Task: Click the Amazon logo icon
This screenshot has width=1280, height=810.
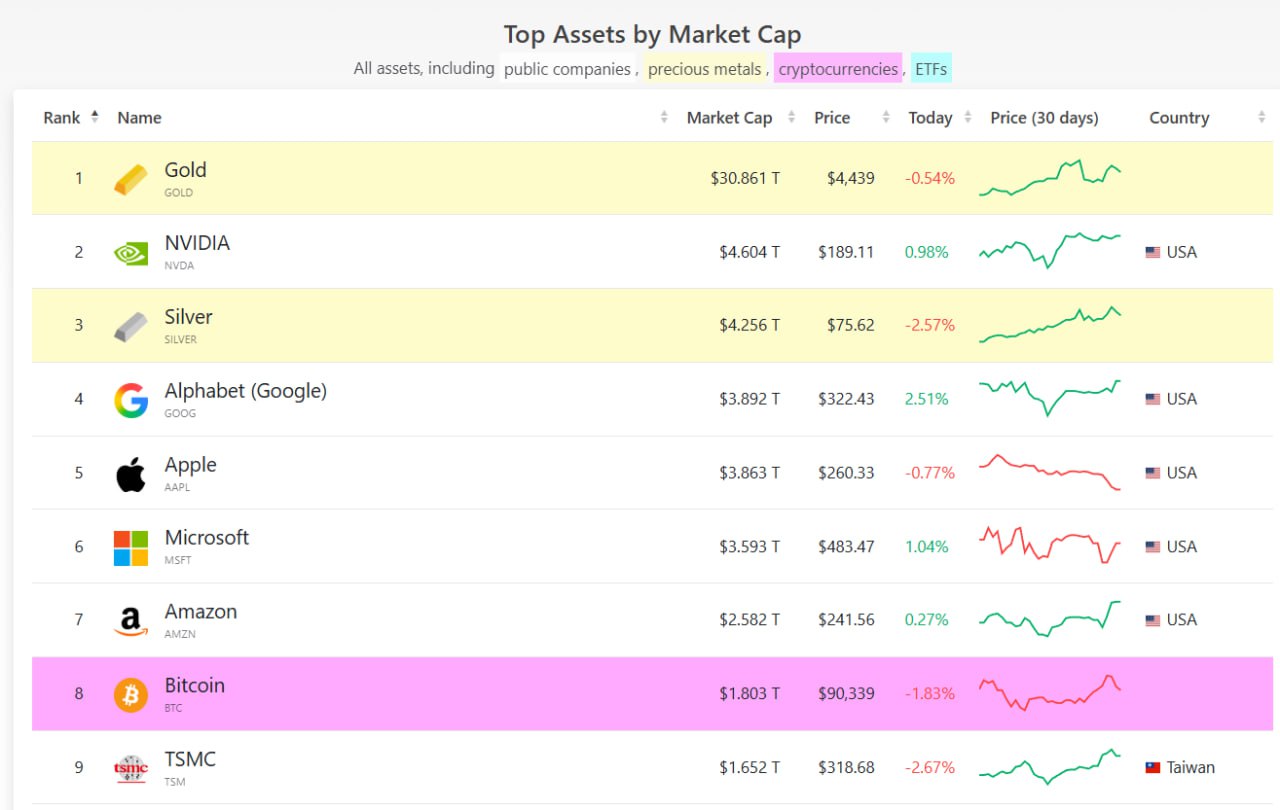Action: tap(131, 621)
